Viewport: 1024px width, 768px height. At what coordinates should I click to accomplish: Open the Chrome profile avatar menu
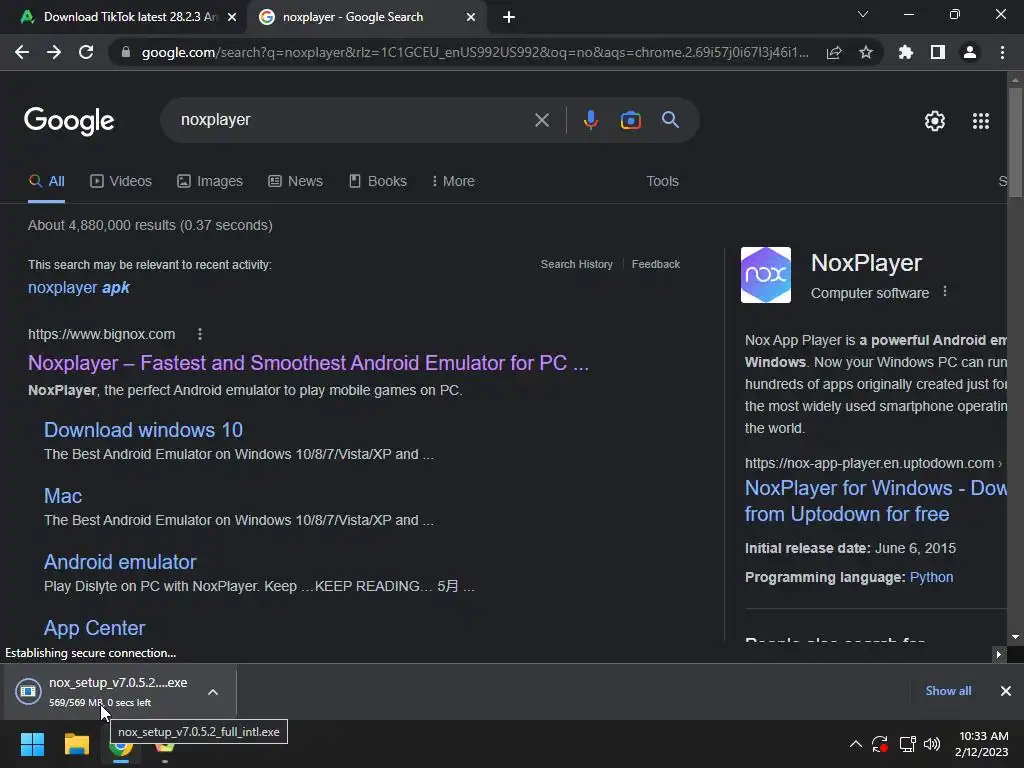coord(970,52)
